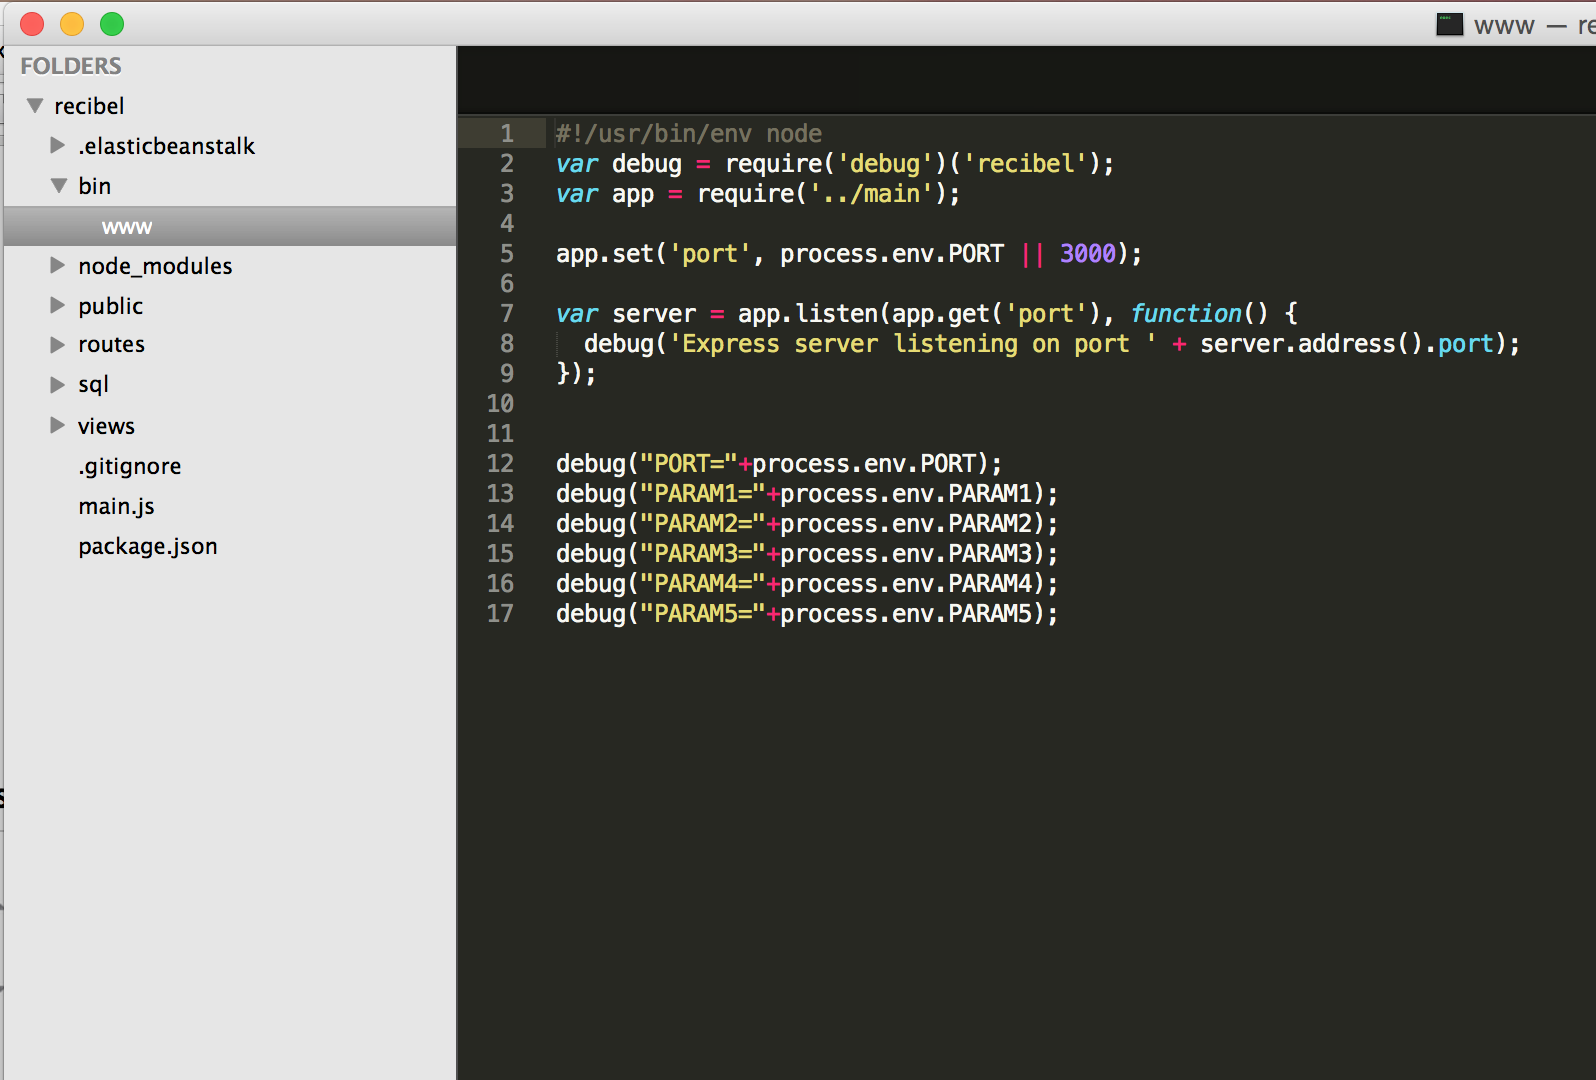The height and width of the screenshot is (1080, 1596).
Task: Select the public folder label
Action: (111, 306)
